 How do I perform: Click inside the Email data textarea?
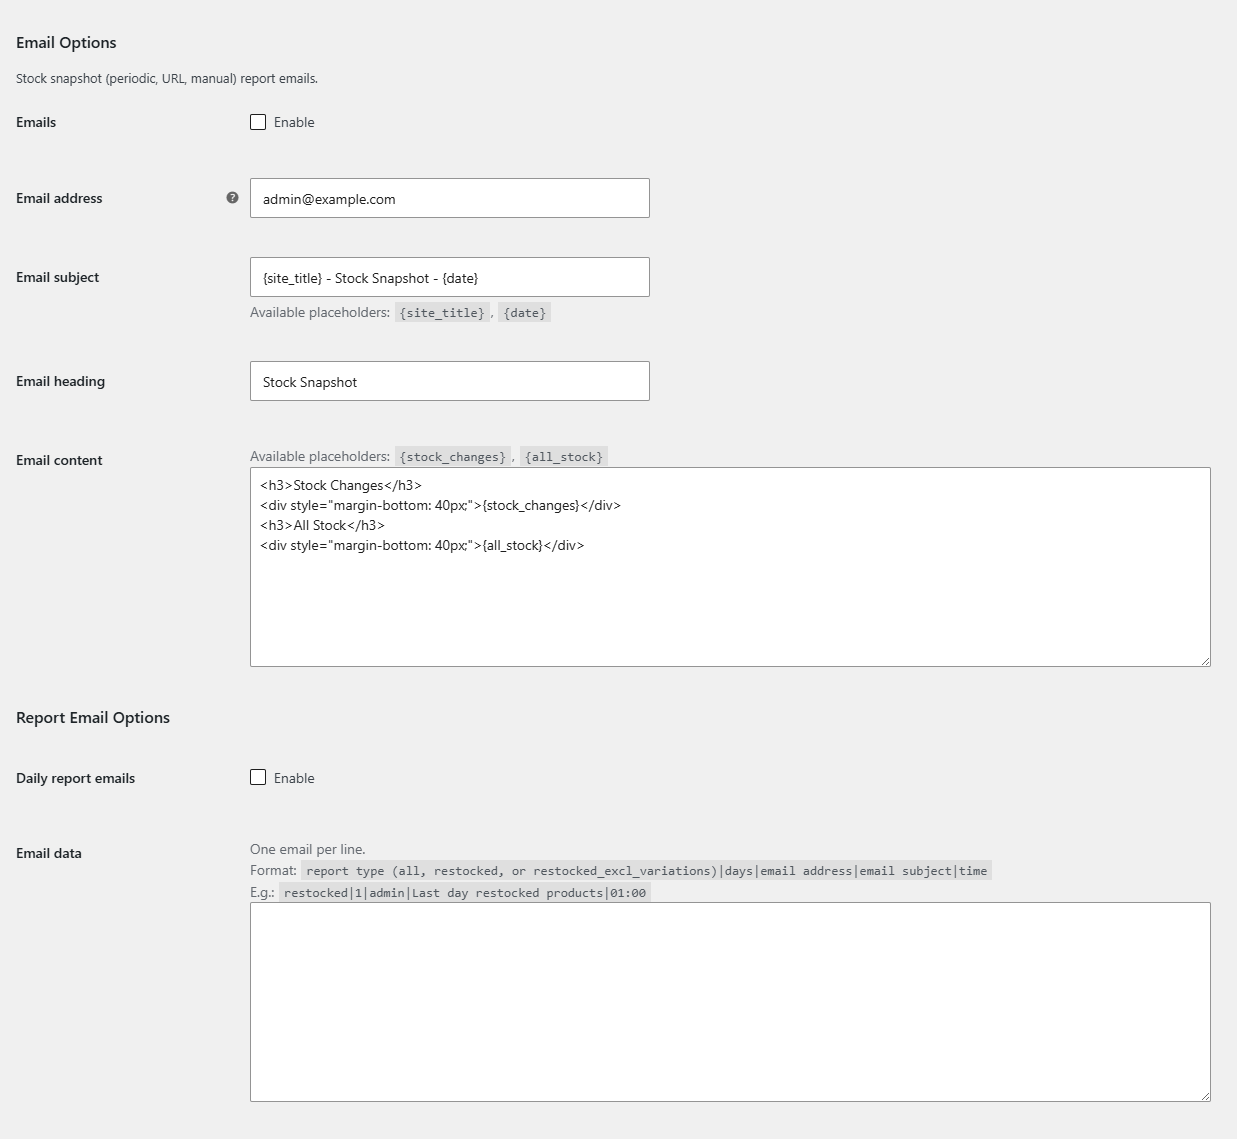(730, 1002)
